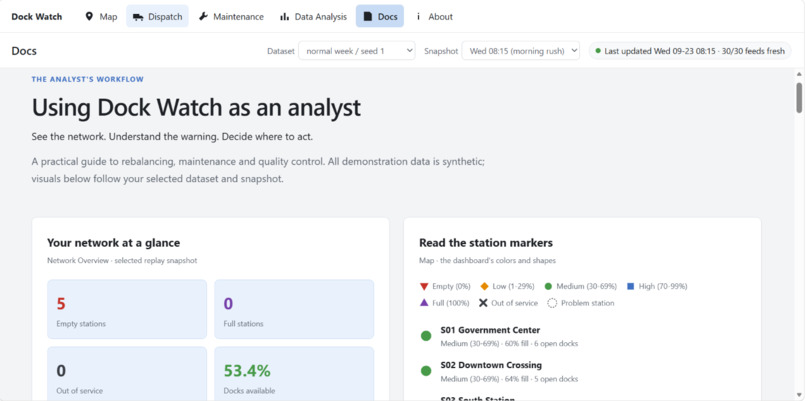Click 'Medium (30-69%) · 60% fill · 6 open docks'
The image size is (806, 401).
[x=509, y=343]
